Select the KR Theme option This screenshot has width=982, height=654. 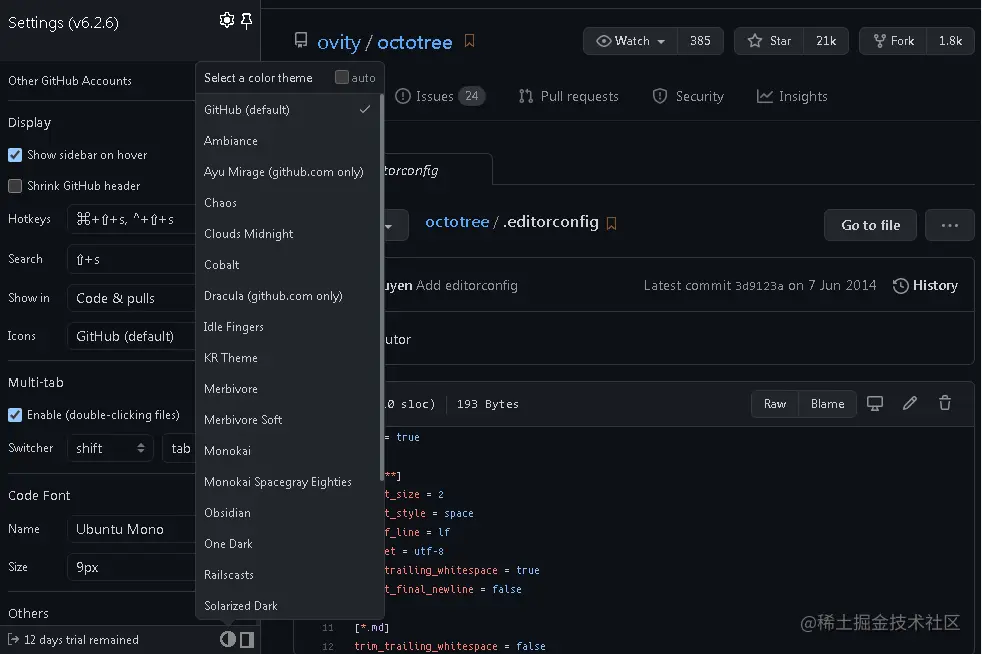click(x=288, y=358)
